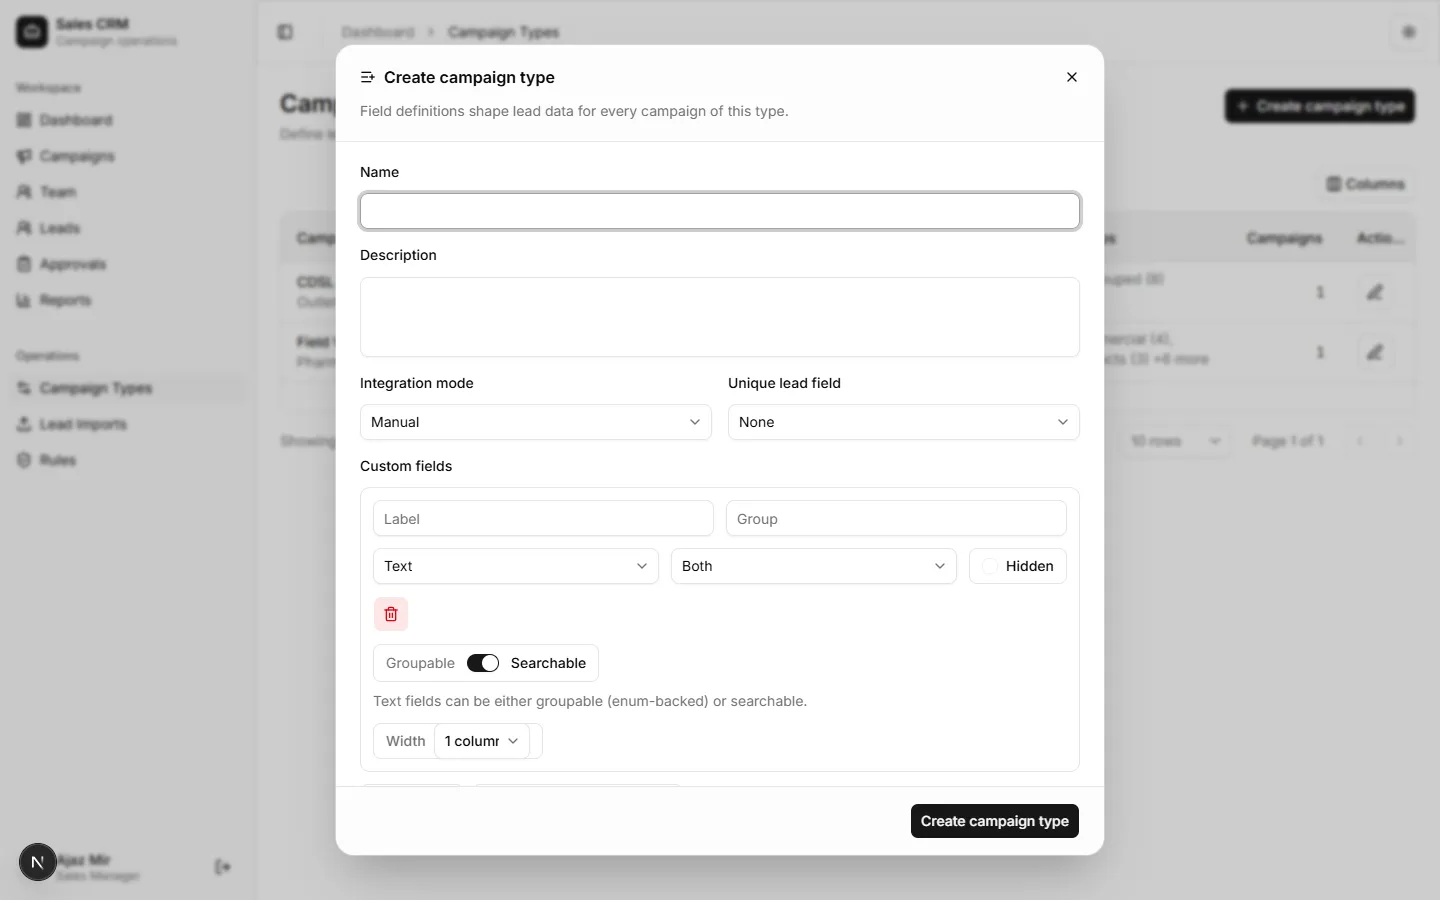Click the Campaigns megaphone icon
The width and height of the screenshot is (1440, 900).
[x=24, y=156]
